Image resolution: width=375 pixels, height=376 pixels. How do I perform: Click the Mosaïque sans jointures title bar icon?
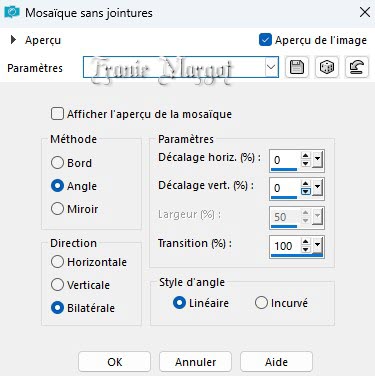(x=12, y=13)
